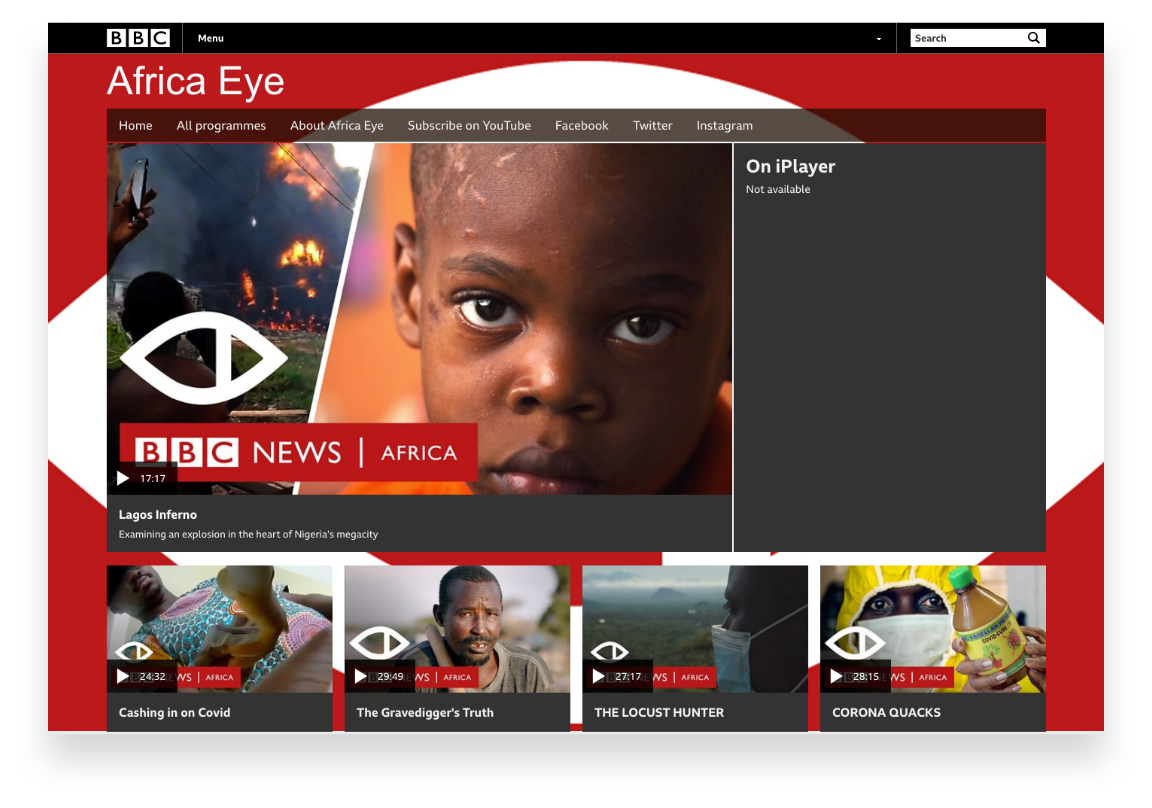Open the Lagos Inferno title link
Screen dimensions: 1152x808
point(158,515)
